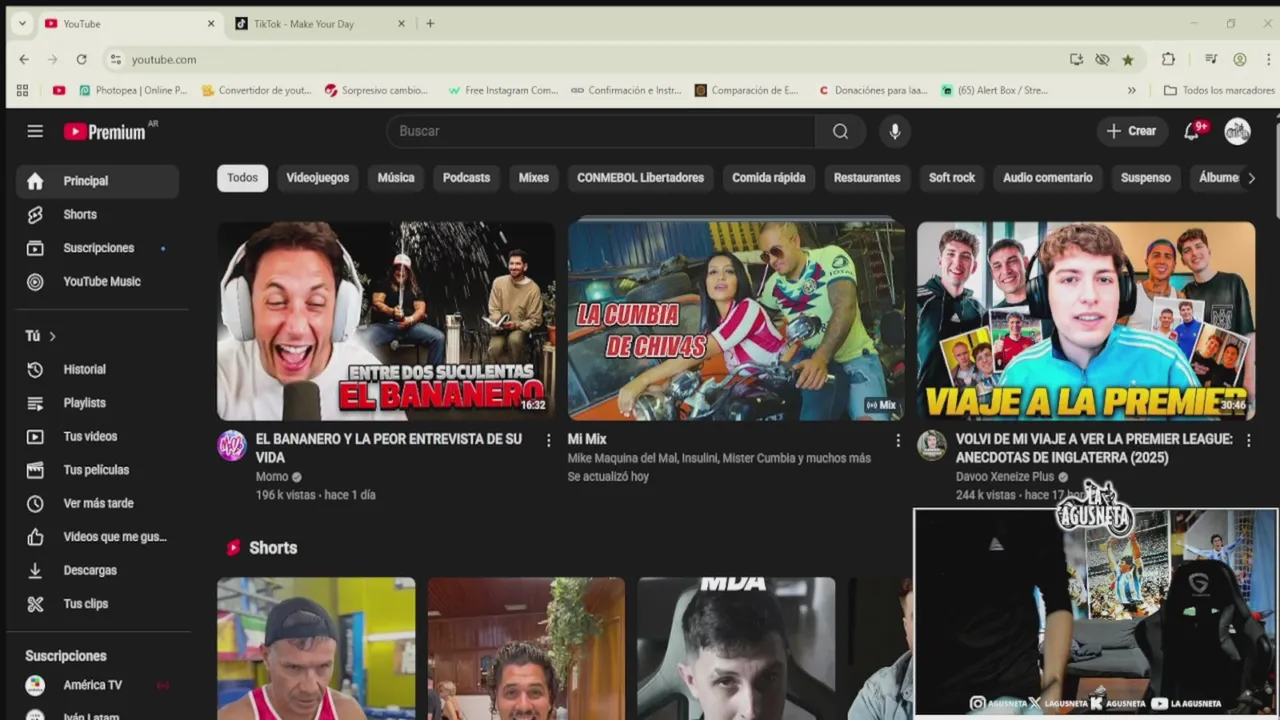1280x720 pixels.
Task: Select the Música chip
Action: [396, 178]
